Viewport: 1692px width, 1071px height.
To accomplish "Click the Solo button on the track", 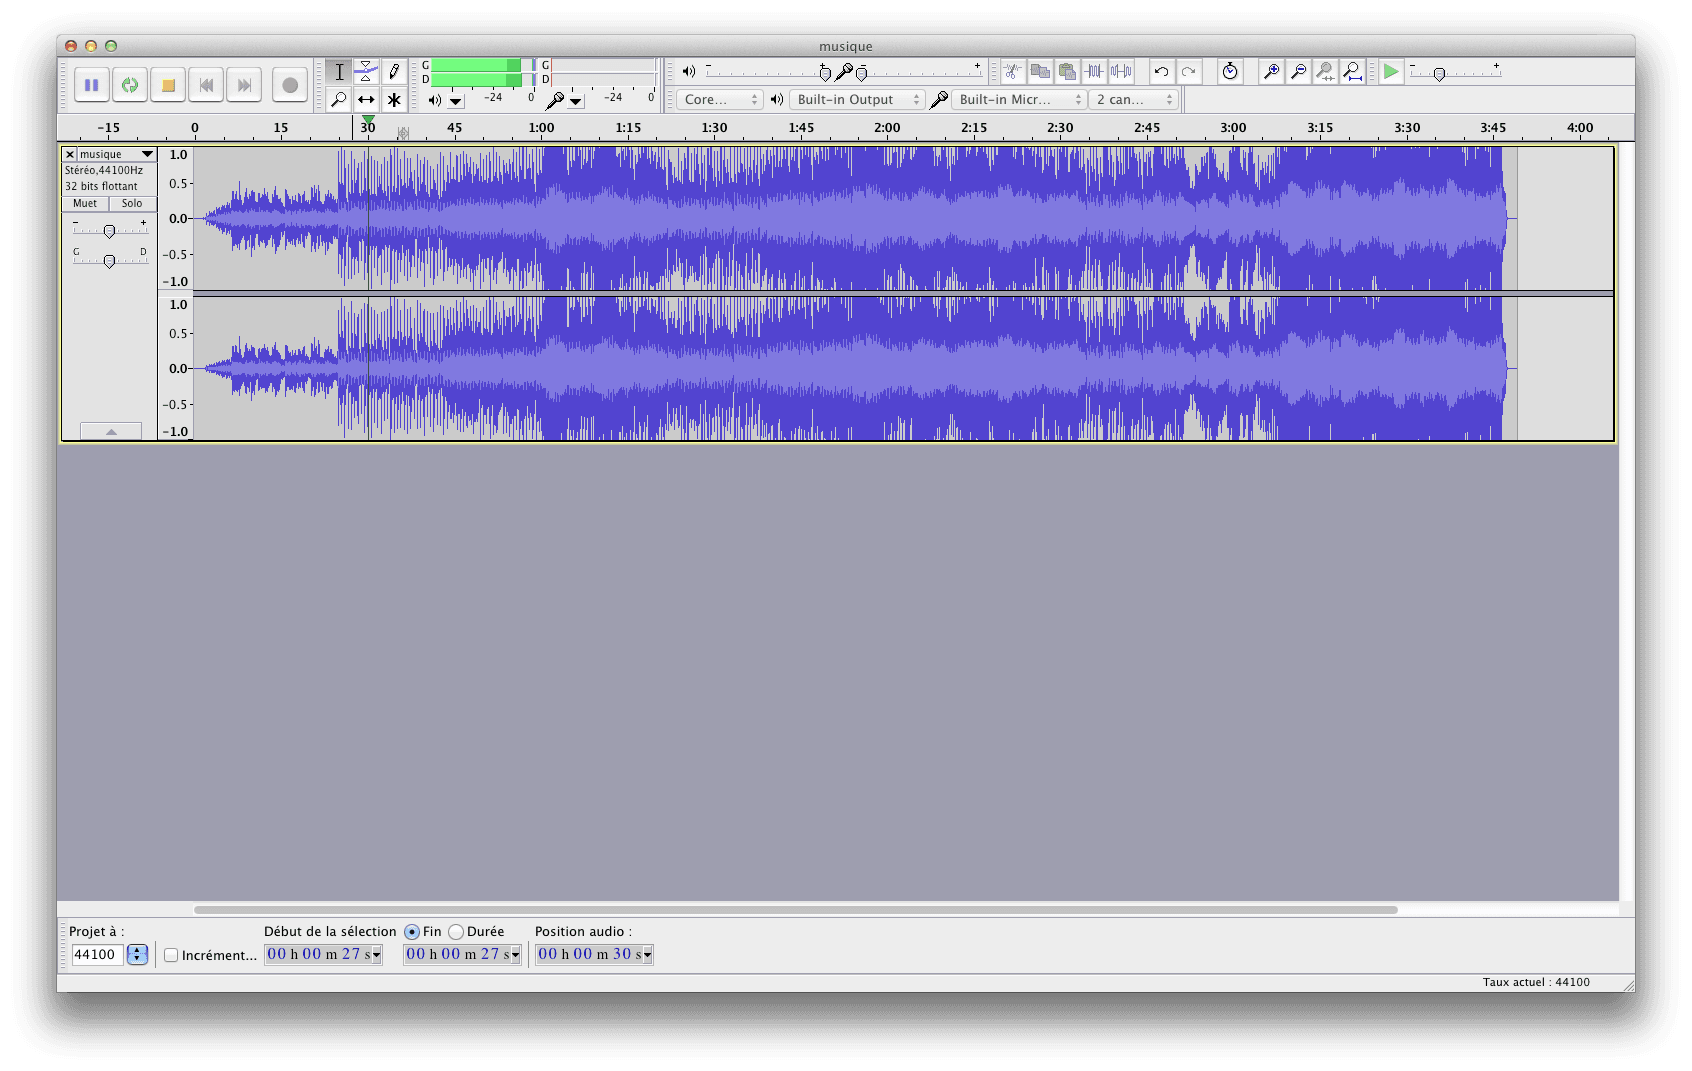I will click(x=132, y=203).
